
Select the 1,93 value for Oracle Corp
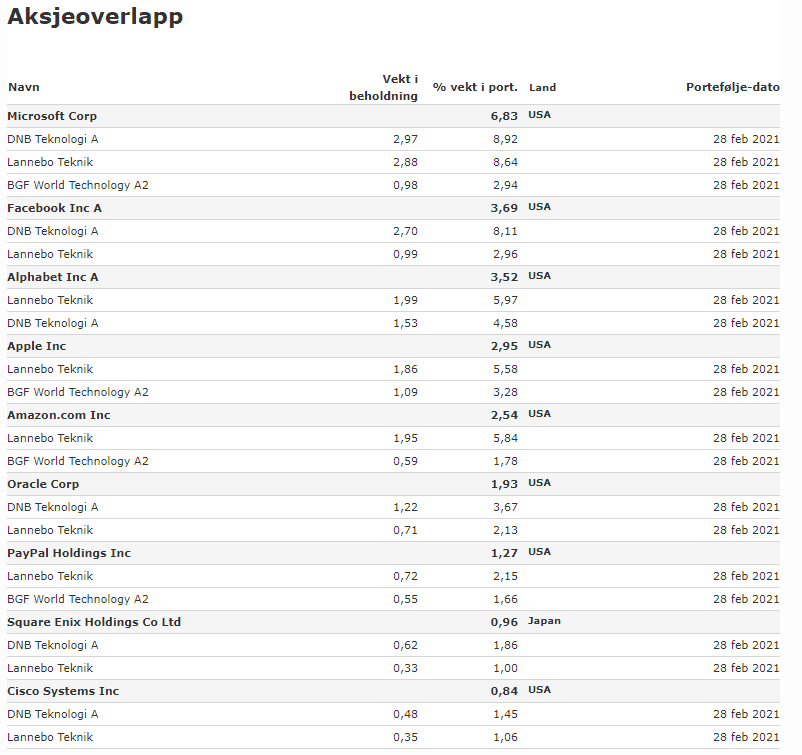click(504, 484)
